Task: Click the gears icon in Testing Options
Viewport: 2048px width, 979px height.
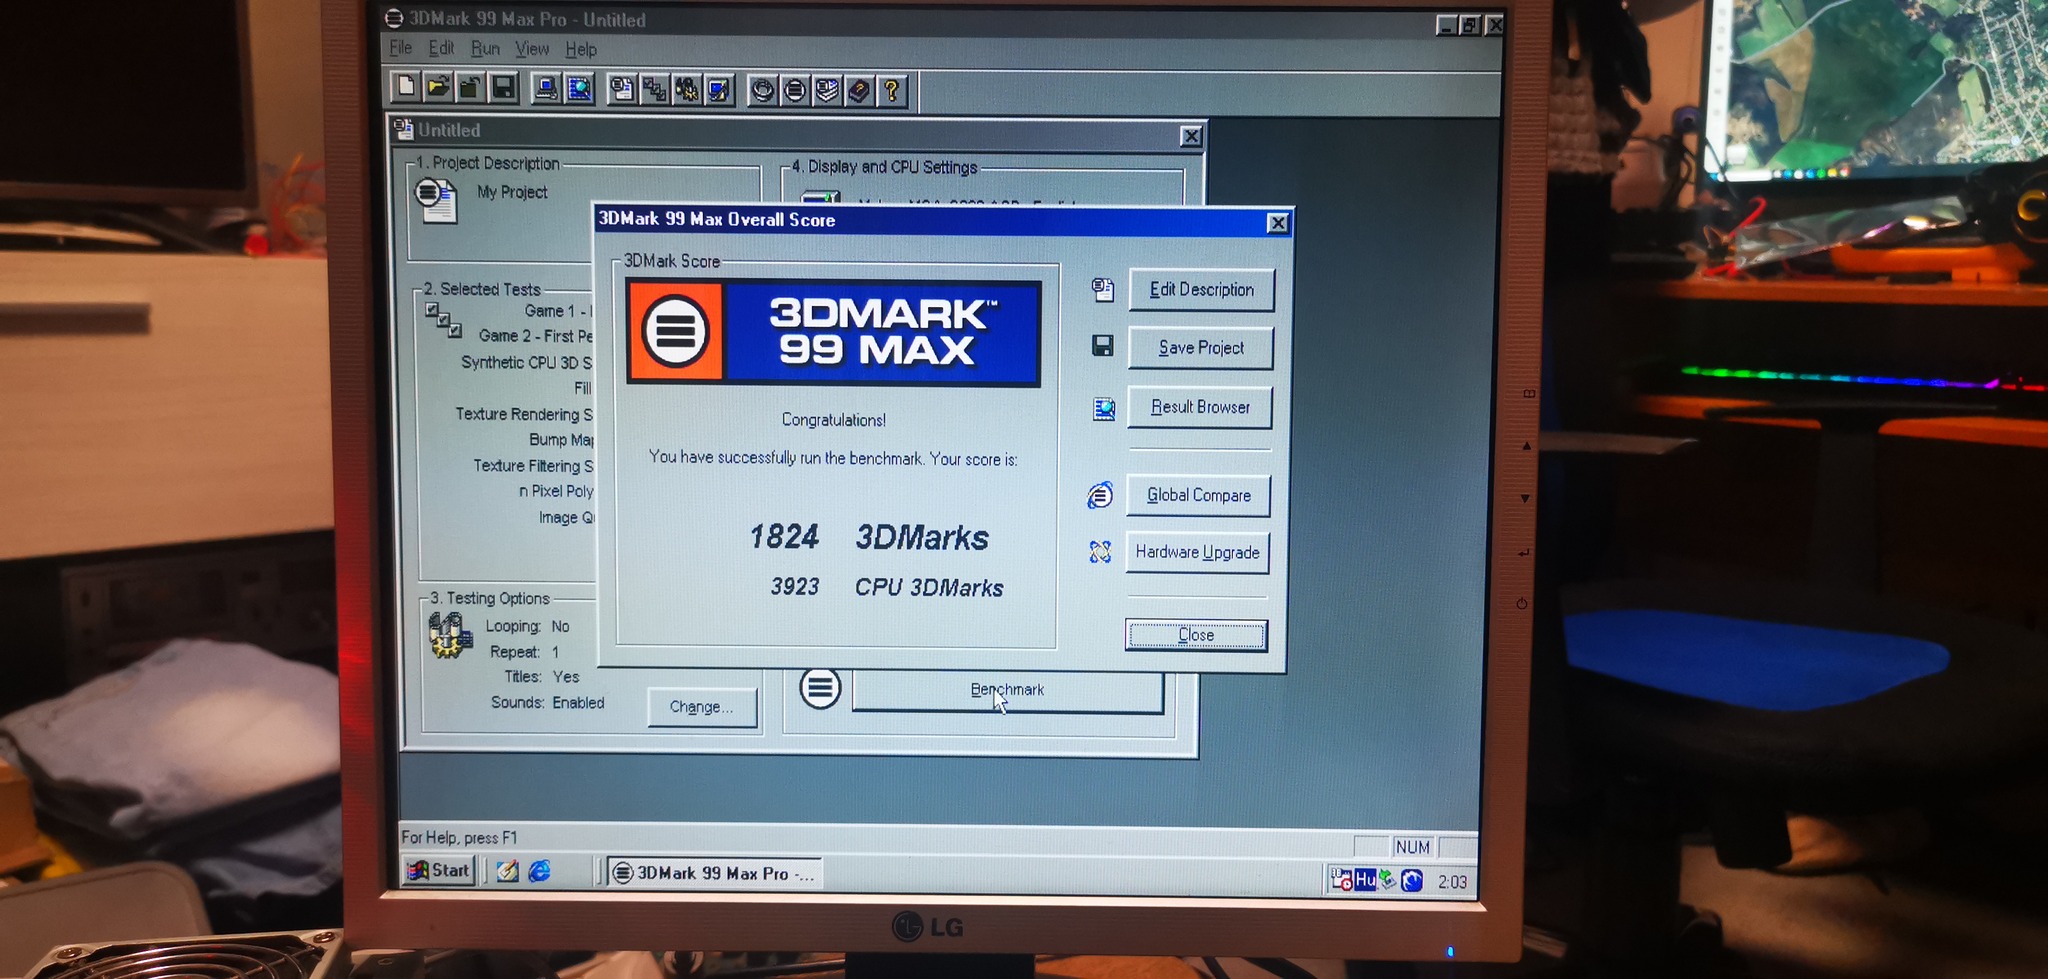Action: coord(450,635)
